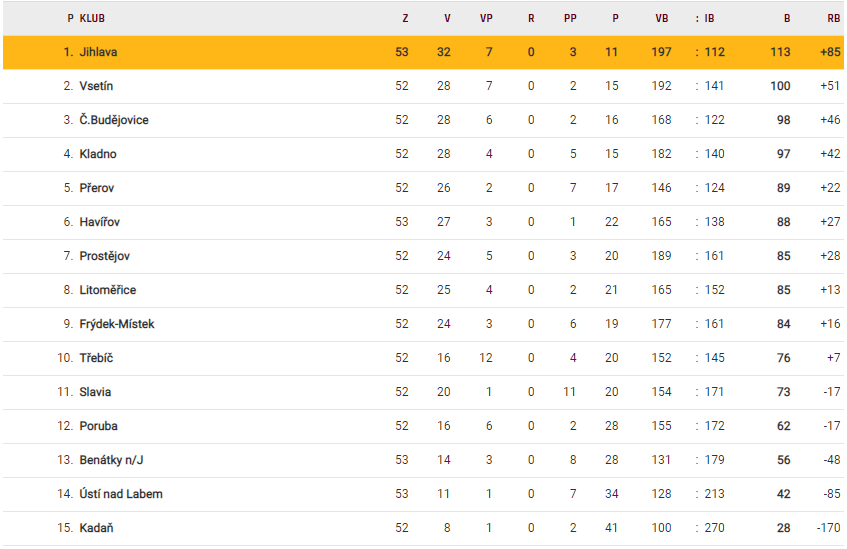Open Frýdek-Místek team entry
This screenshot has width=847, height=549.
point(117,324)
